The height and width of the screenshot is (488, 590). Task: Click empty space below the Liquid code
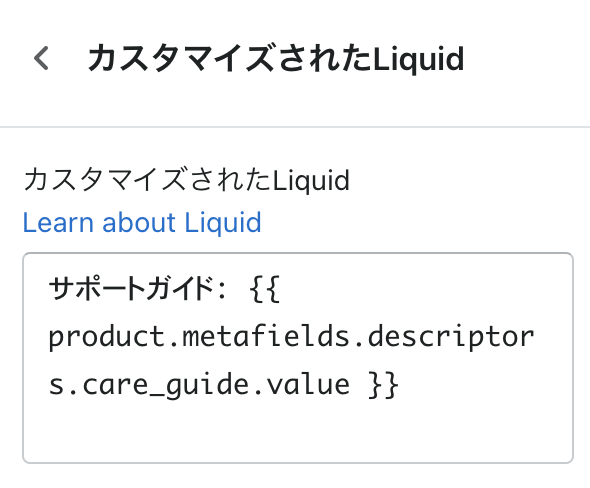coord(298,433)
